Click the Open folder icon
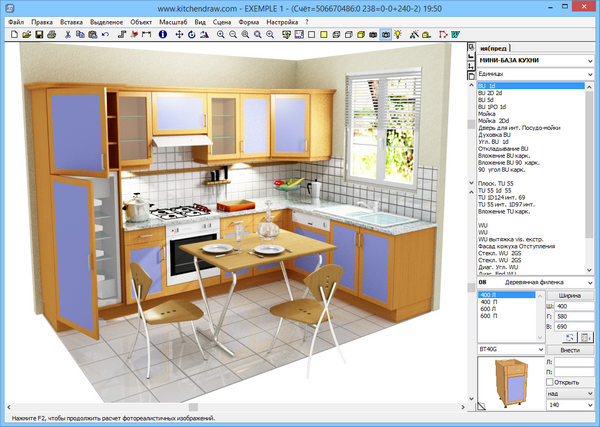The width and height of the screenshot is (600, 427). 25,34
